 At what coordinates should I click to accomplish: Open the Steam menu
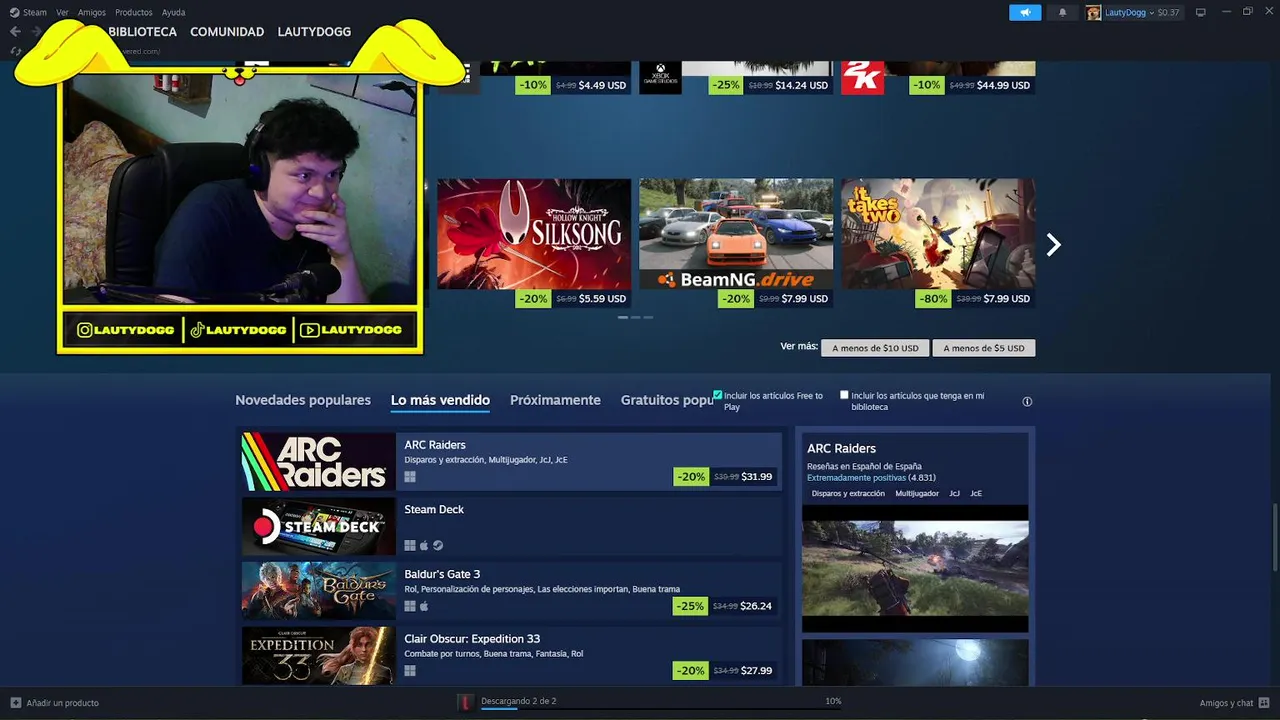(35, 12)
